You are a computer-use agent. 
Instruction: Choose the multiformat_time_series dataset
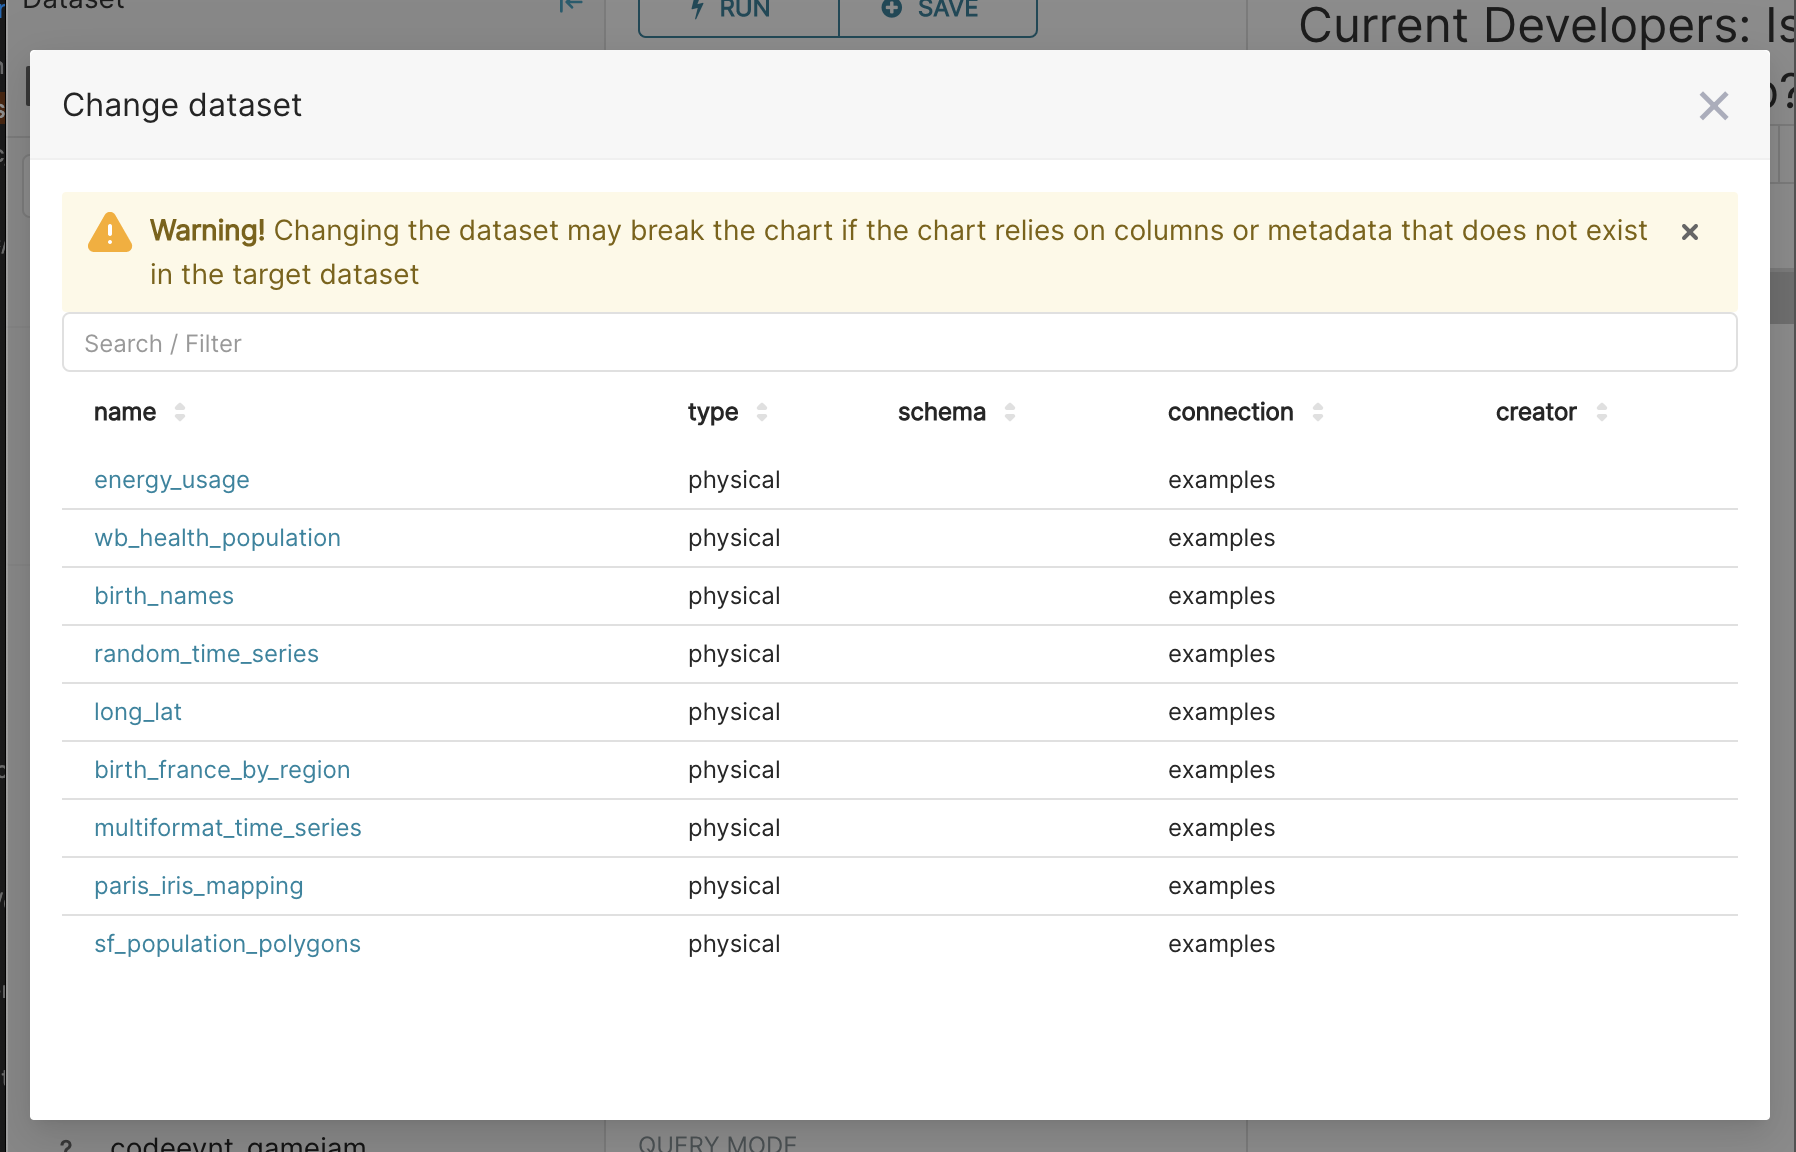tap(228, 828)
